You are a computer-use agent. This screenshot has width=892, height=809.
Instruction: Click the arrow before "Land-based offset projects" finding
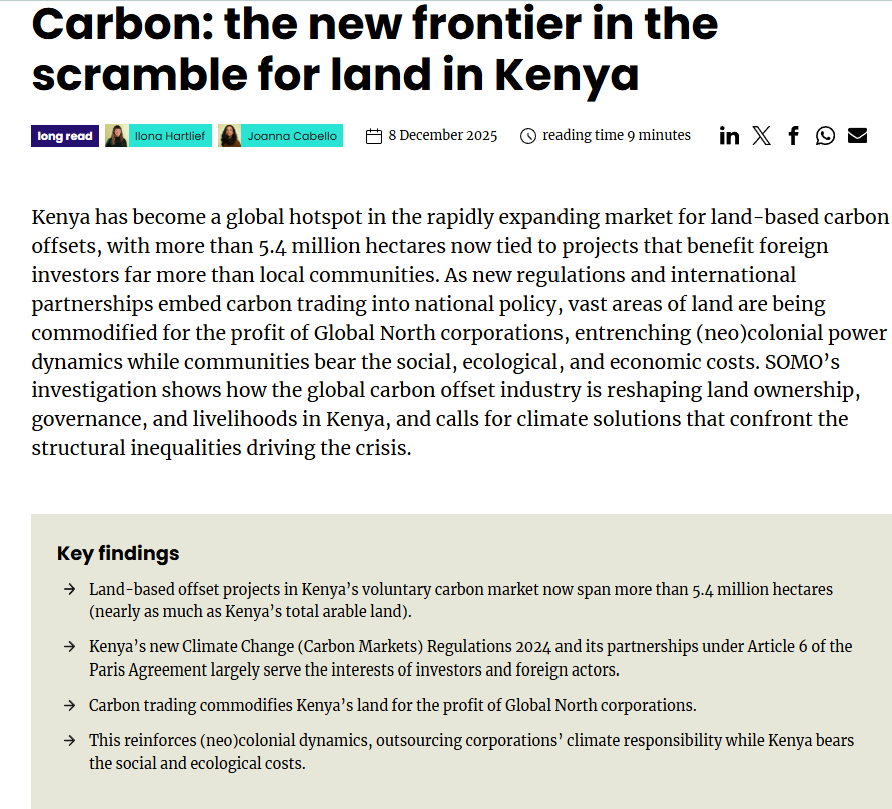68,590
